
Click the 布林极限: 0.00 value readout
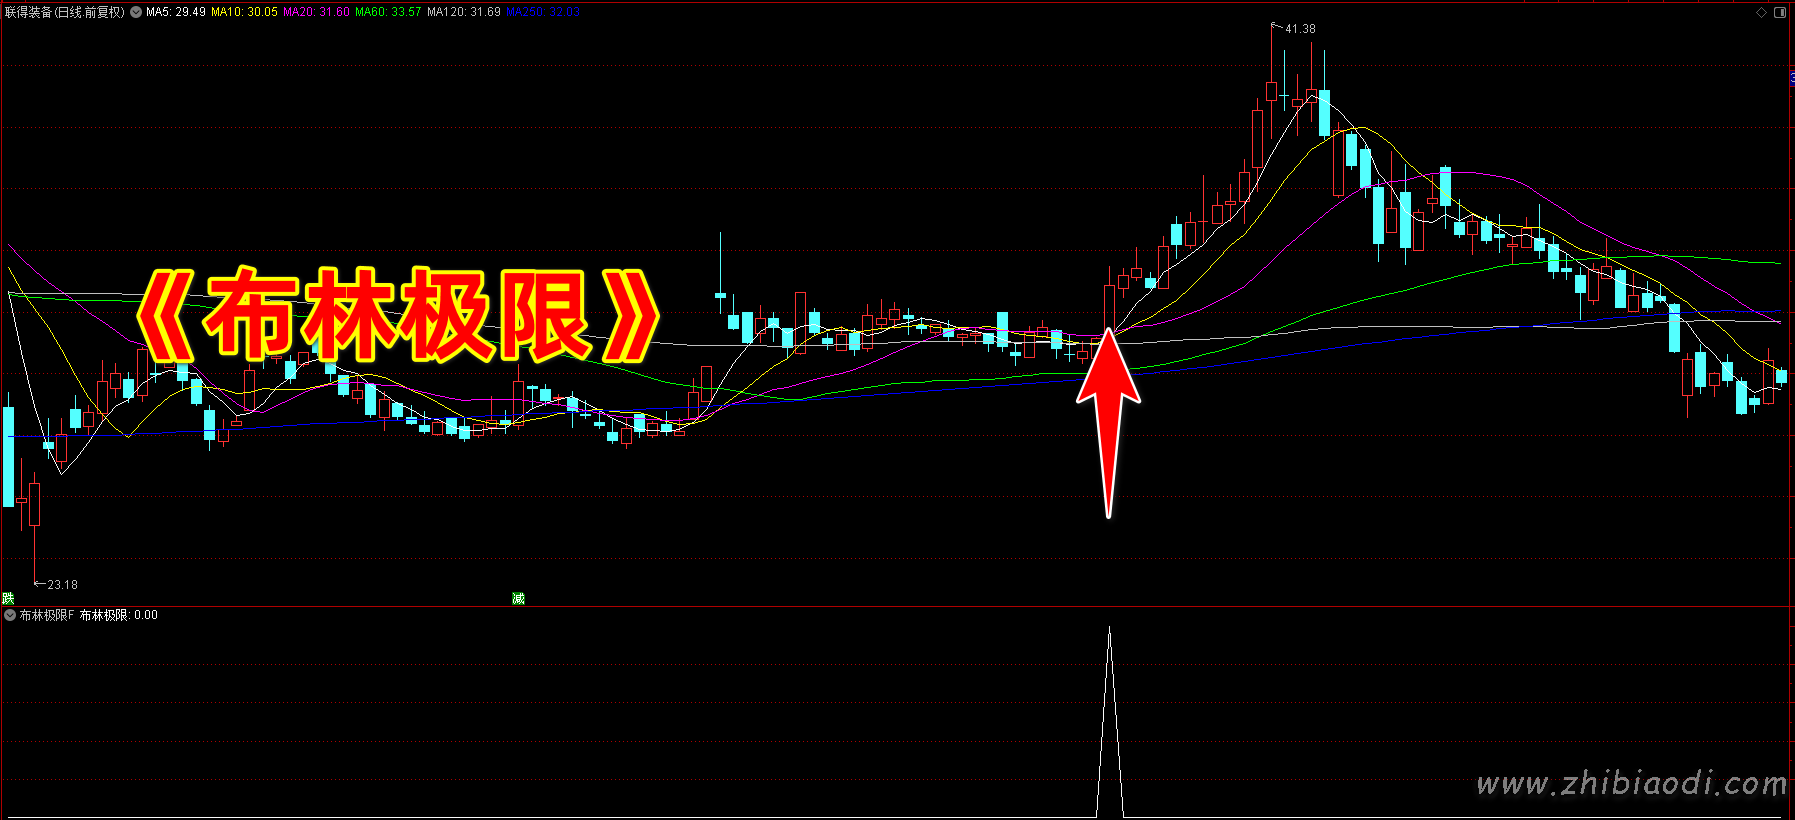click(x=119, y=616)
